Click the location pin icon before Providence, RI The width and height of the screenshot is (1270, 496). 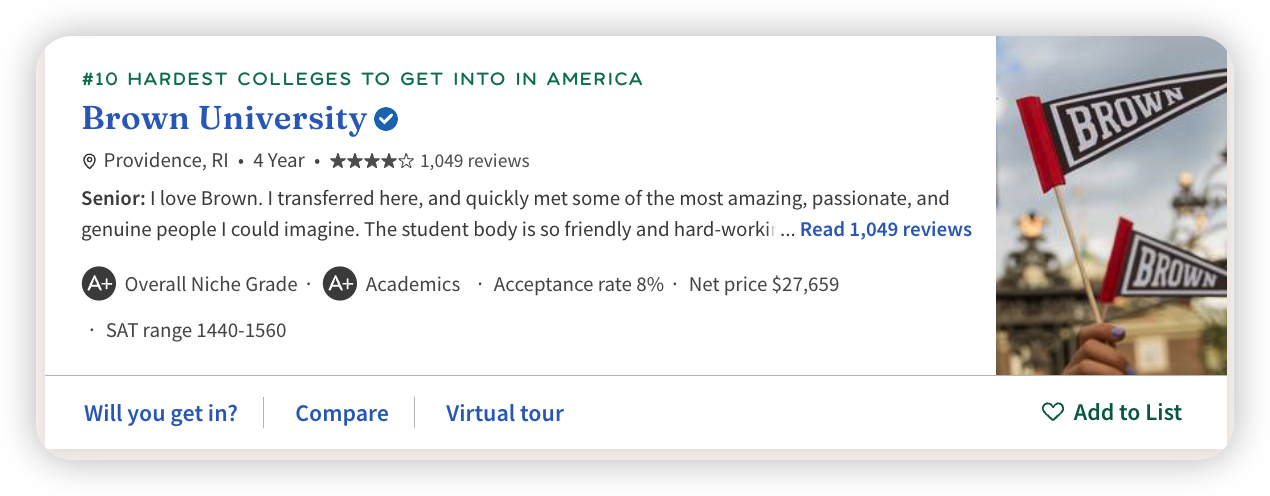[89, 161]
